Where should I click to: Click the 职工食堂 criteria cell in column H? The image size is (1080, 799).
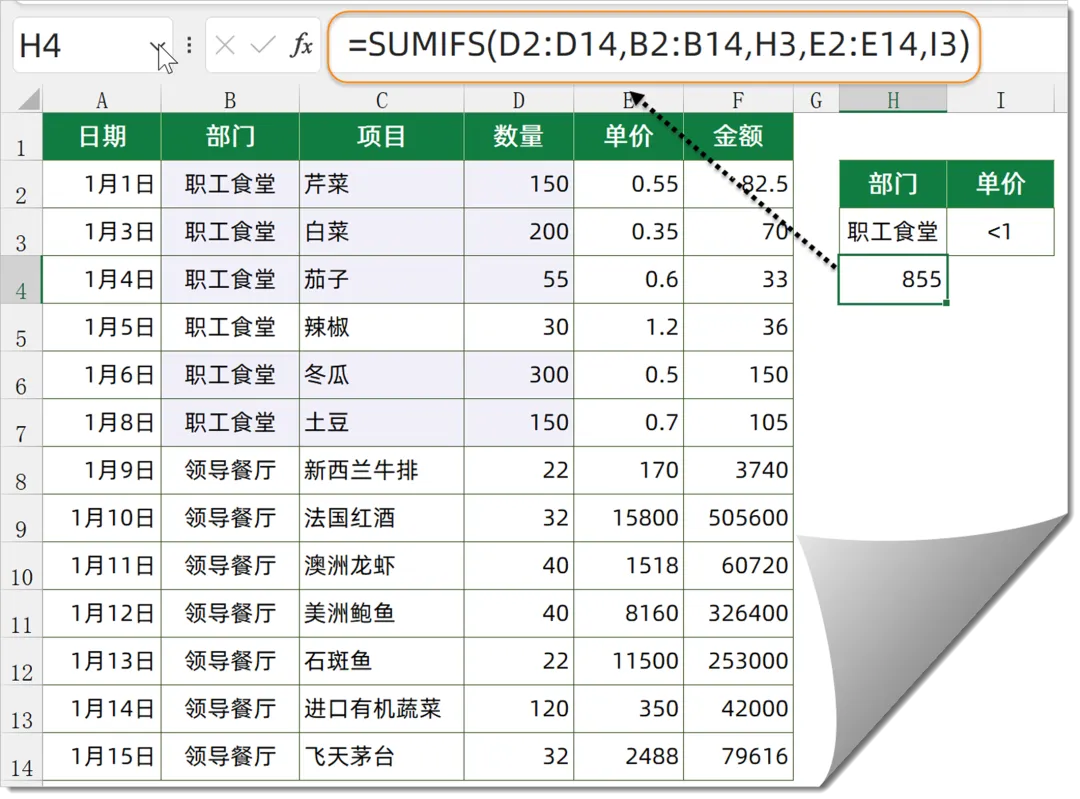click(x=892, y=232)
